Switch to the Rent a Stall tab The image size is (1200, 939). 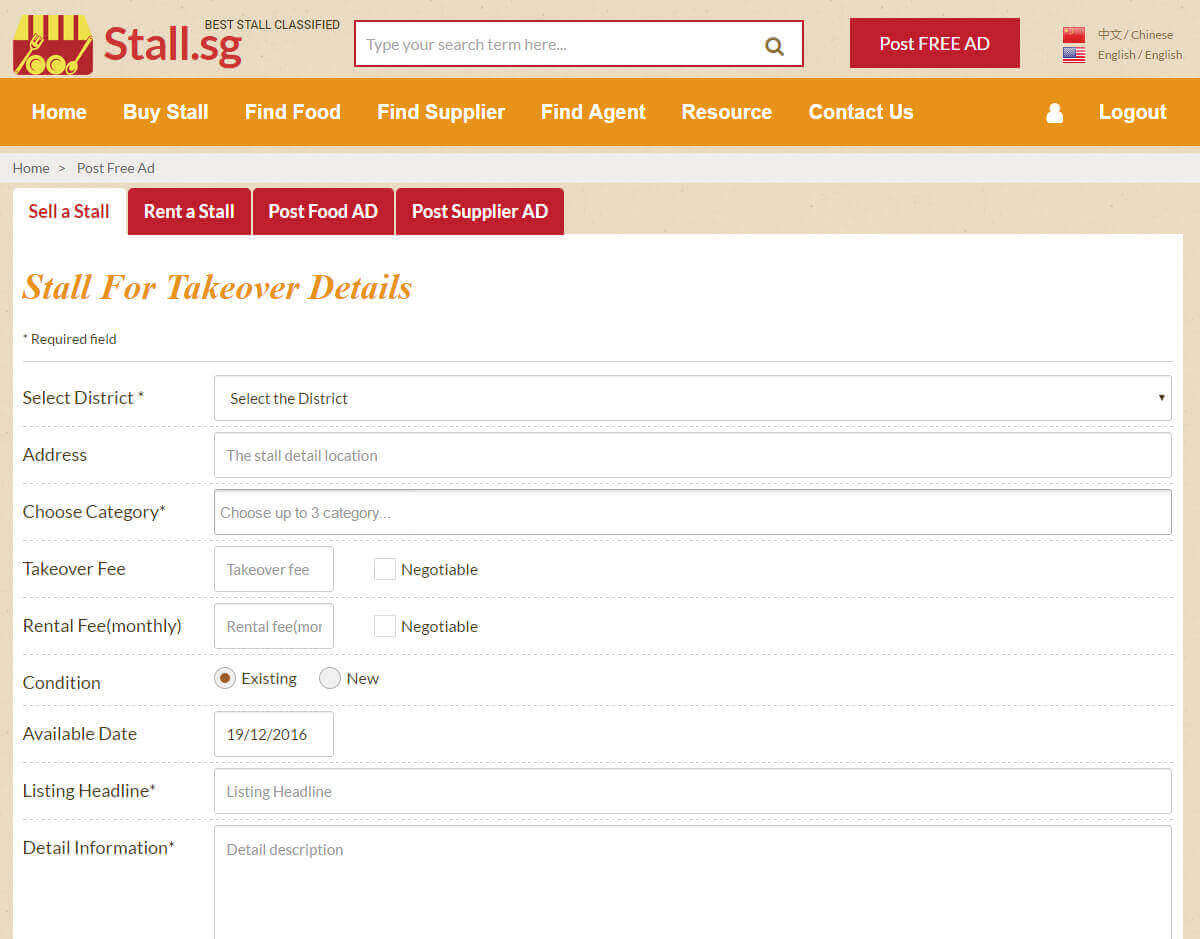point(189,212)
